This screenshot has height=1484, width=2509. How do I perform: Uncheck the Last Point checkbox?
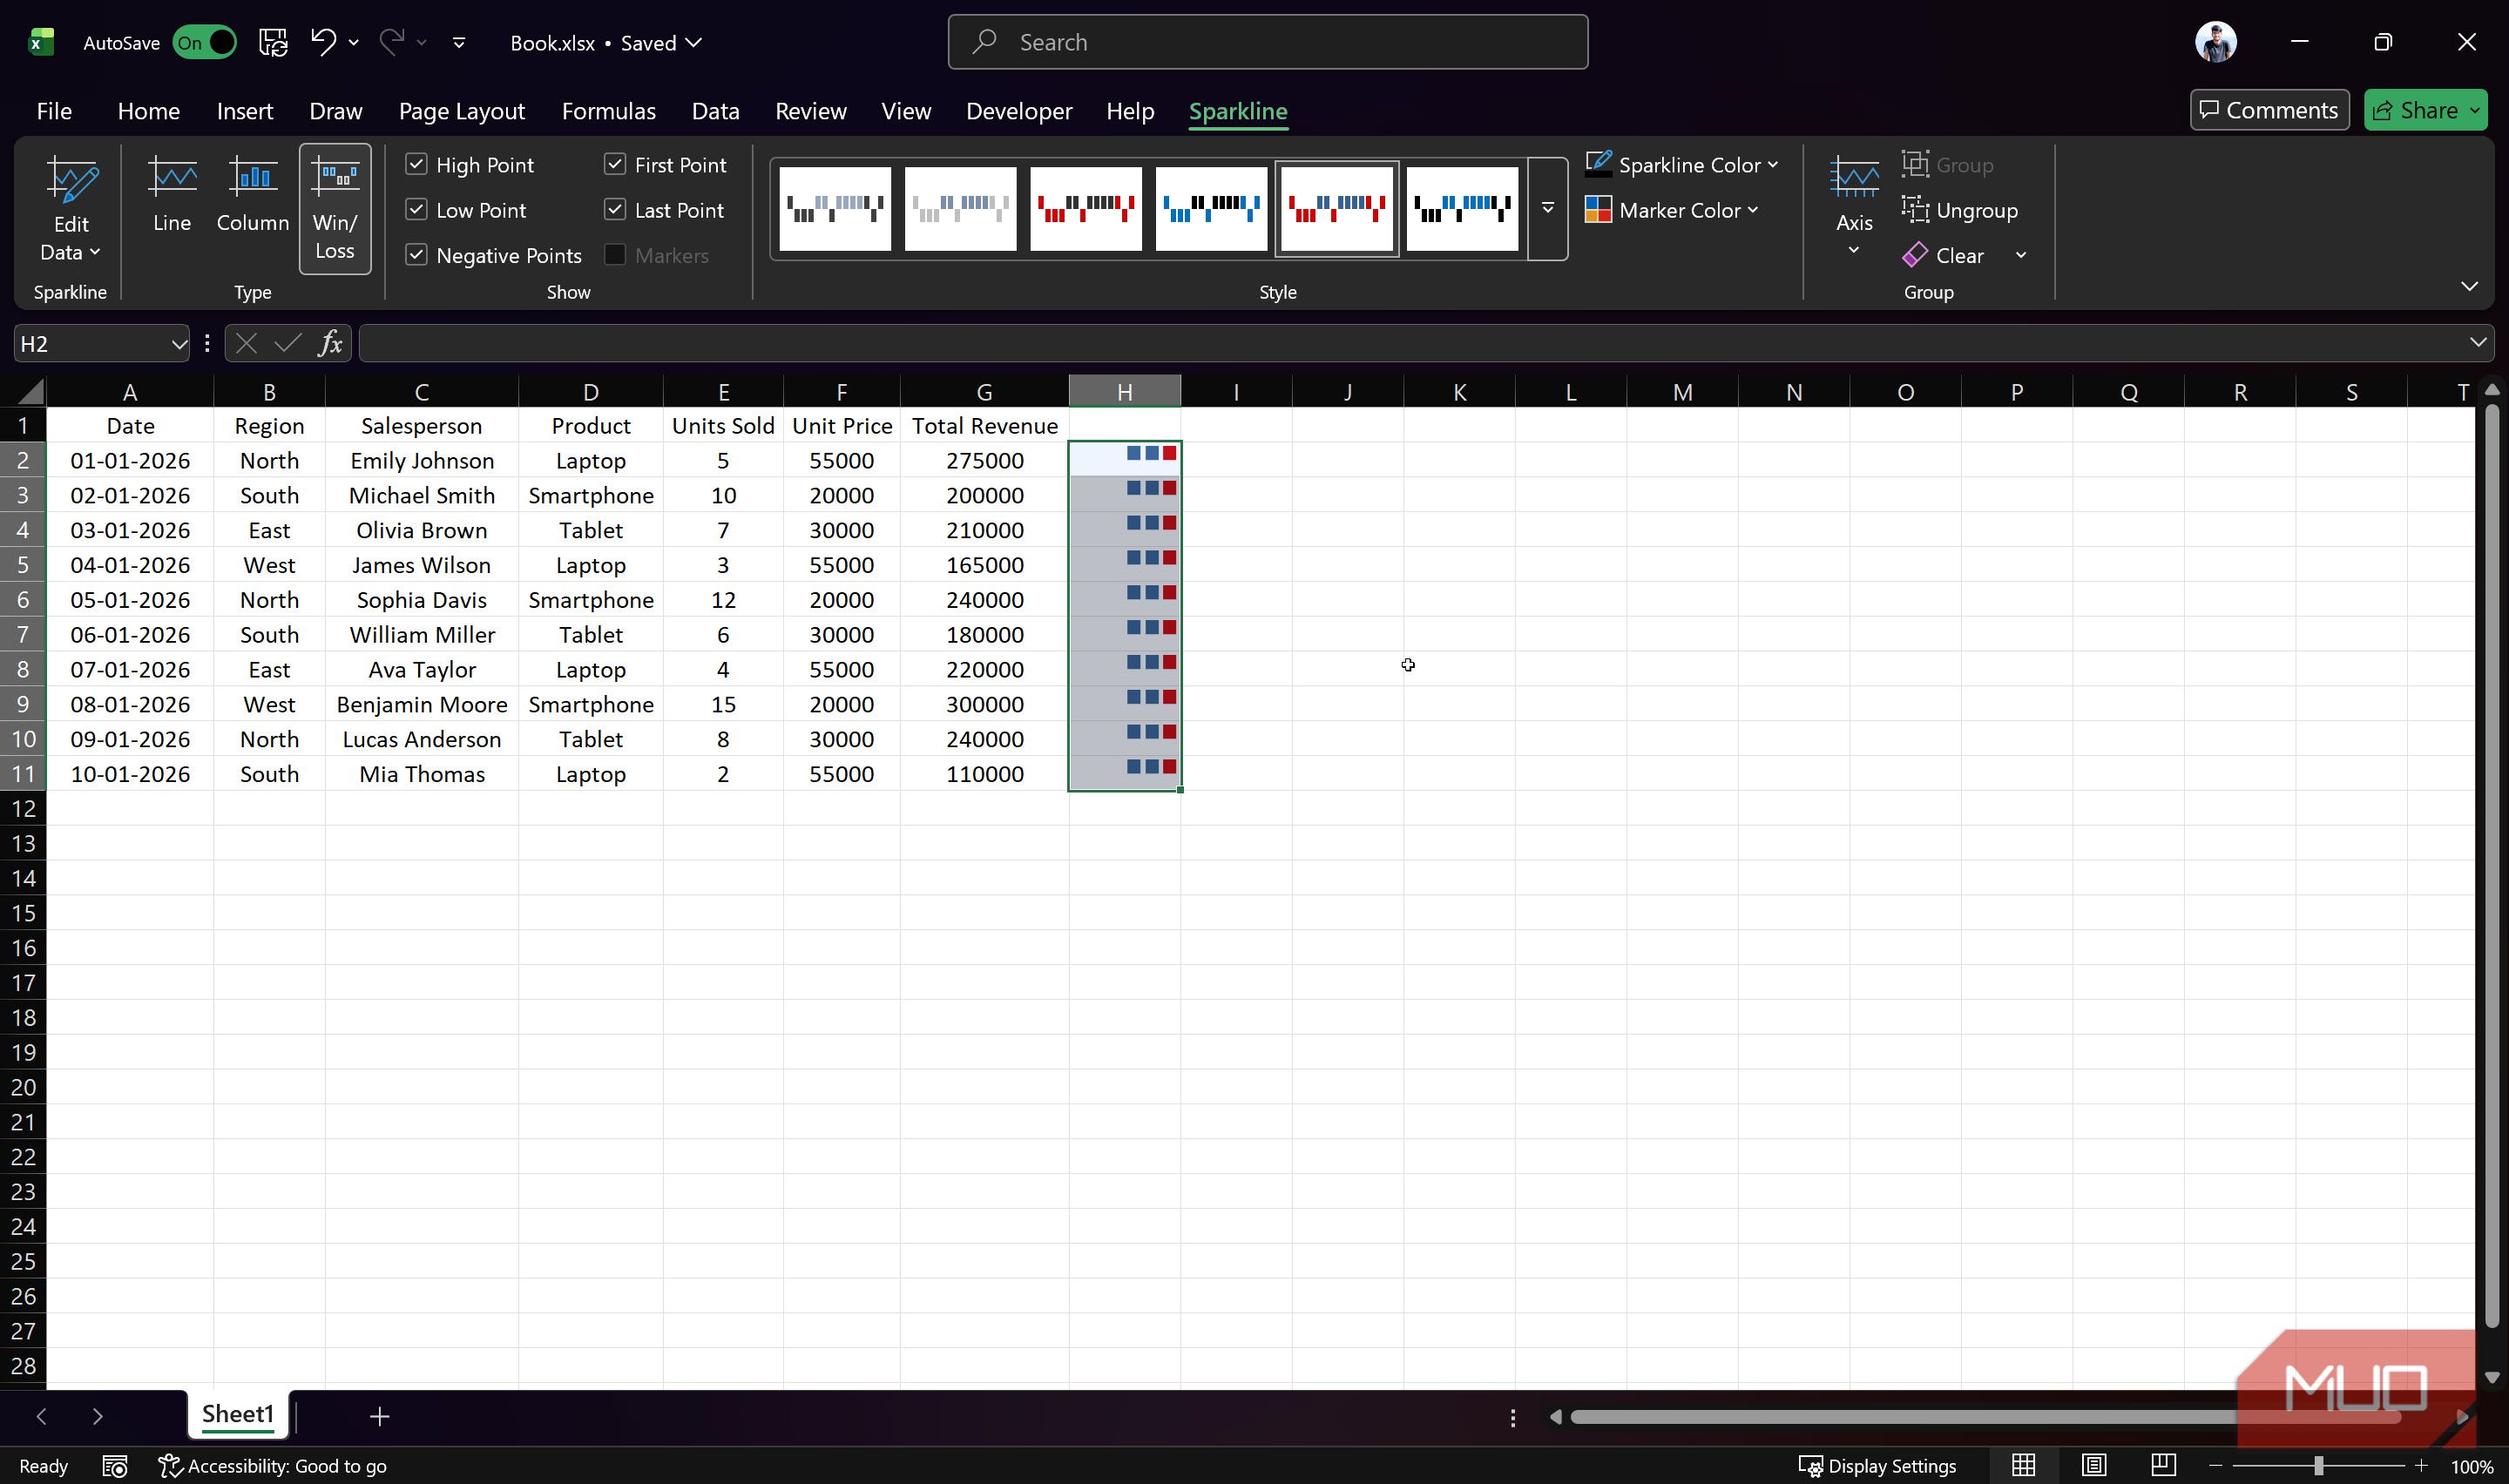(x=615, y=210)
